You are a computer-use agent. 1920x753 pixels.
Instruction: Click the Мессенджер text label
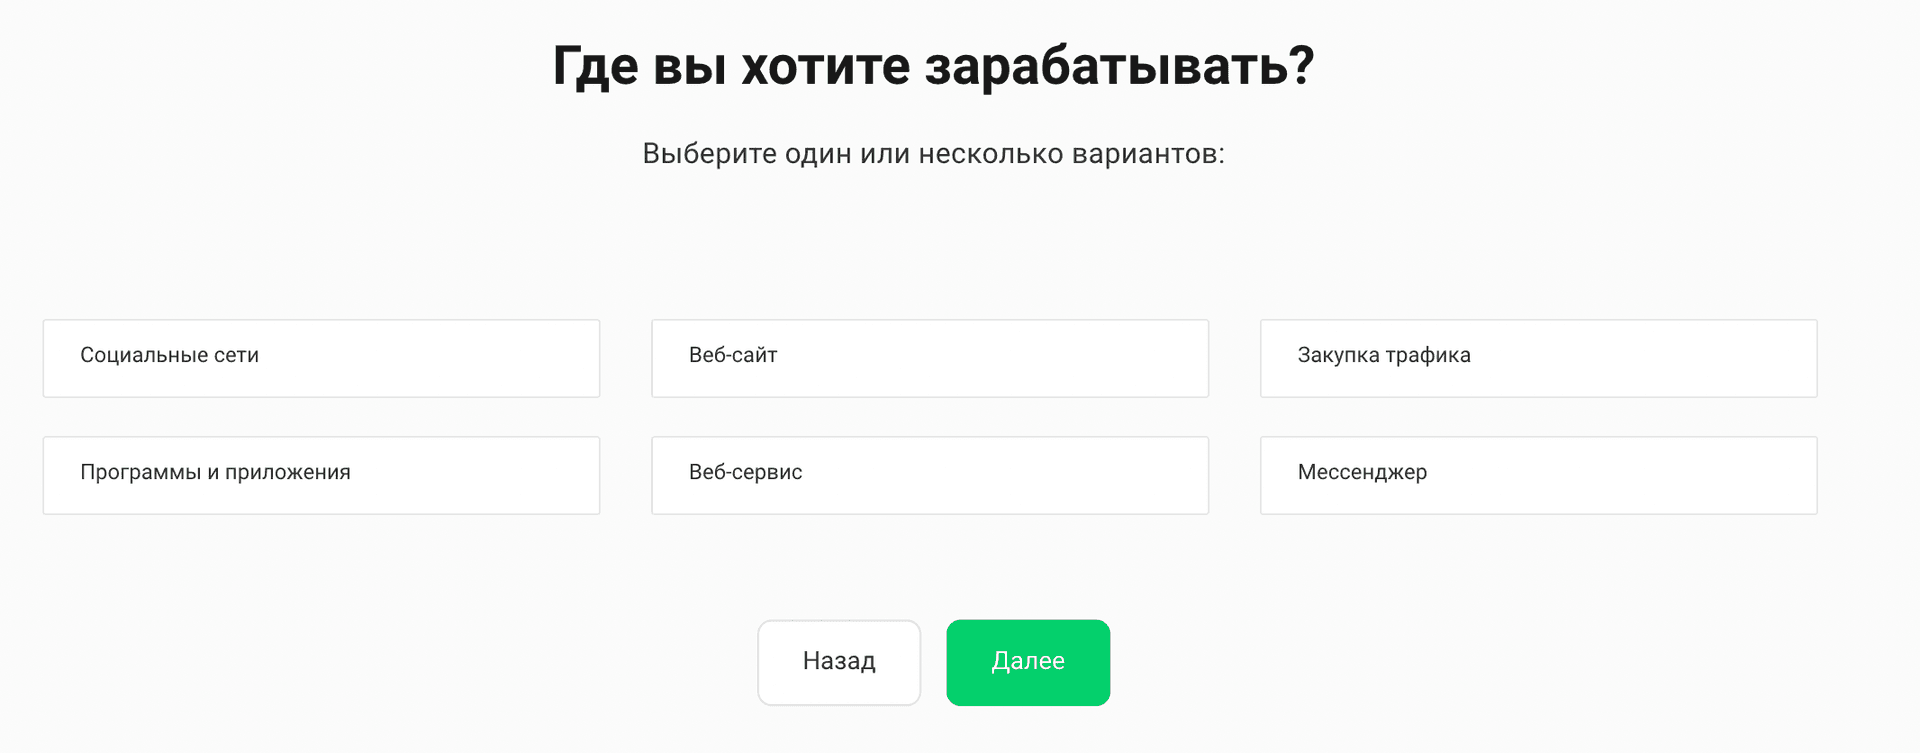tap(1362, 472)
